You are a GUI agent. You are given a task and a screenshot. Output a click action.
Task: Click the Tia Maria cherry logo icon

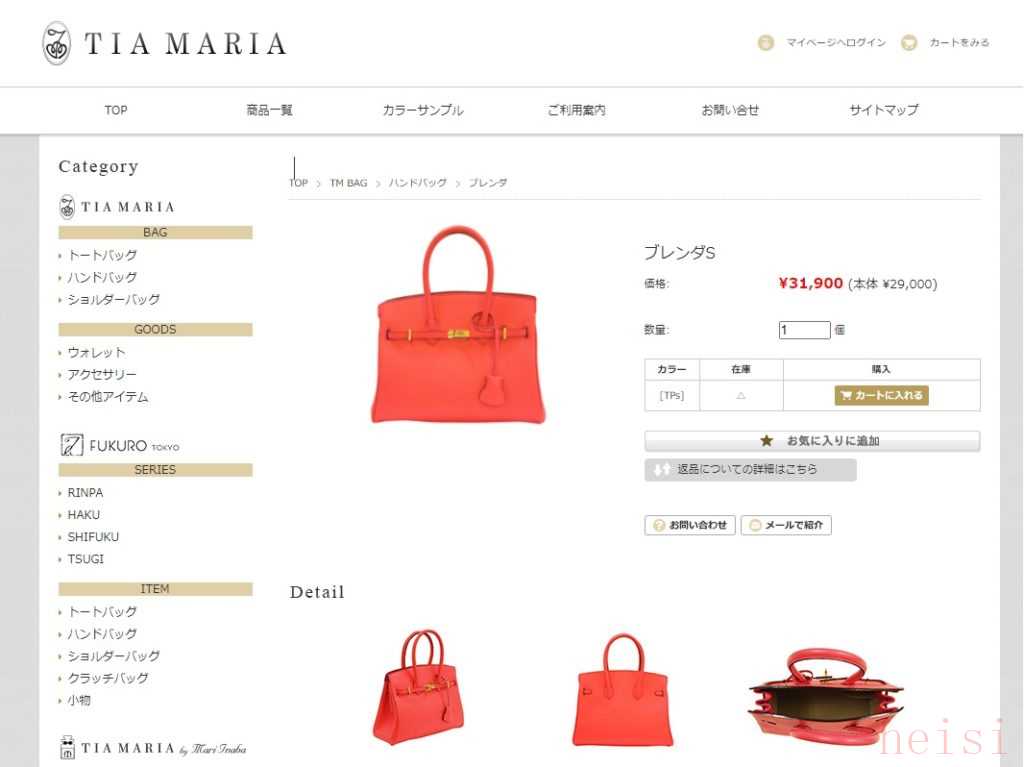(56, 44)
